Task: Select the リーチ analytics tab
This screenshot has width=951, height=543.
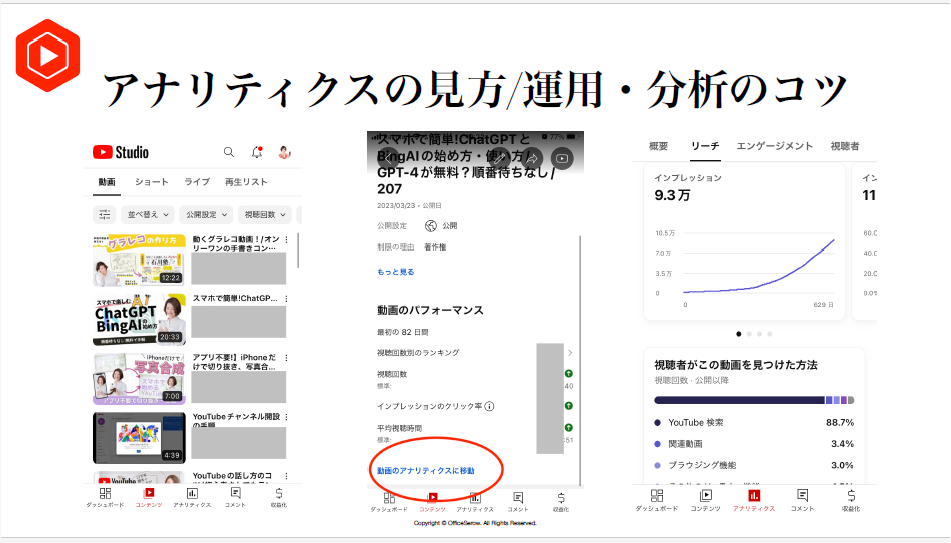Action: (705, 146)
